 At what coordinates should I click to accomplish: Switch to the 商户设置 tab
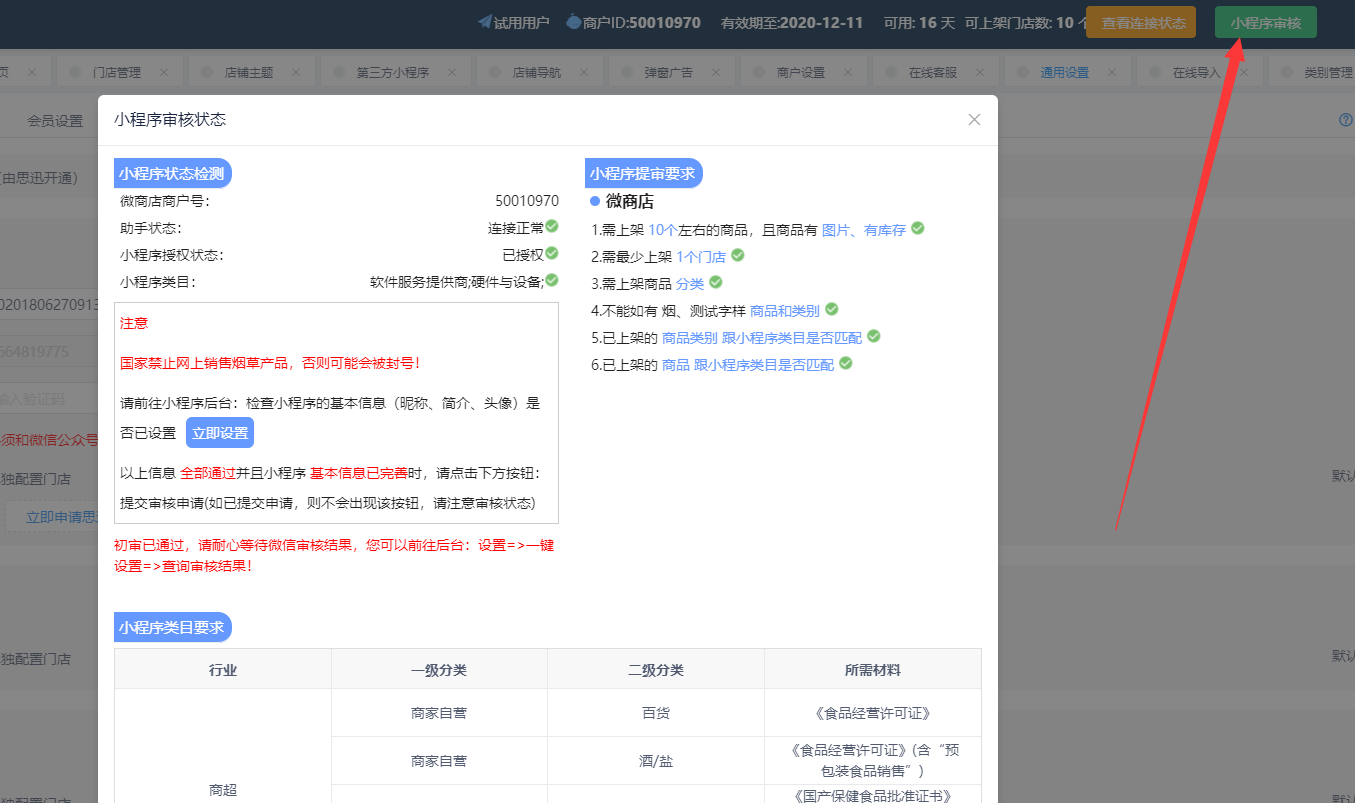pyautogui.click(x=800, y=73)
